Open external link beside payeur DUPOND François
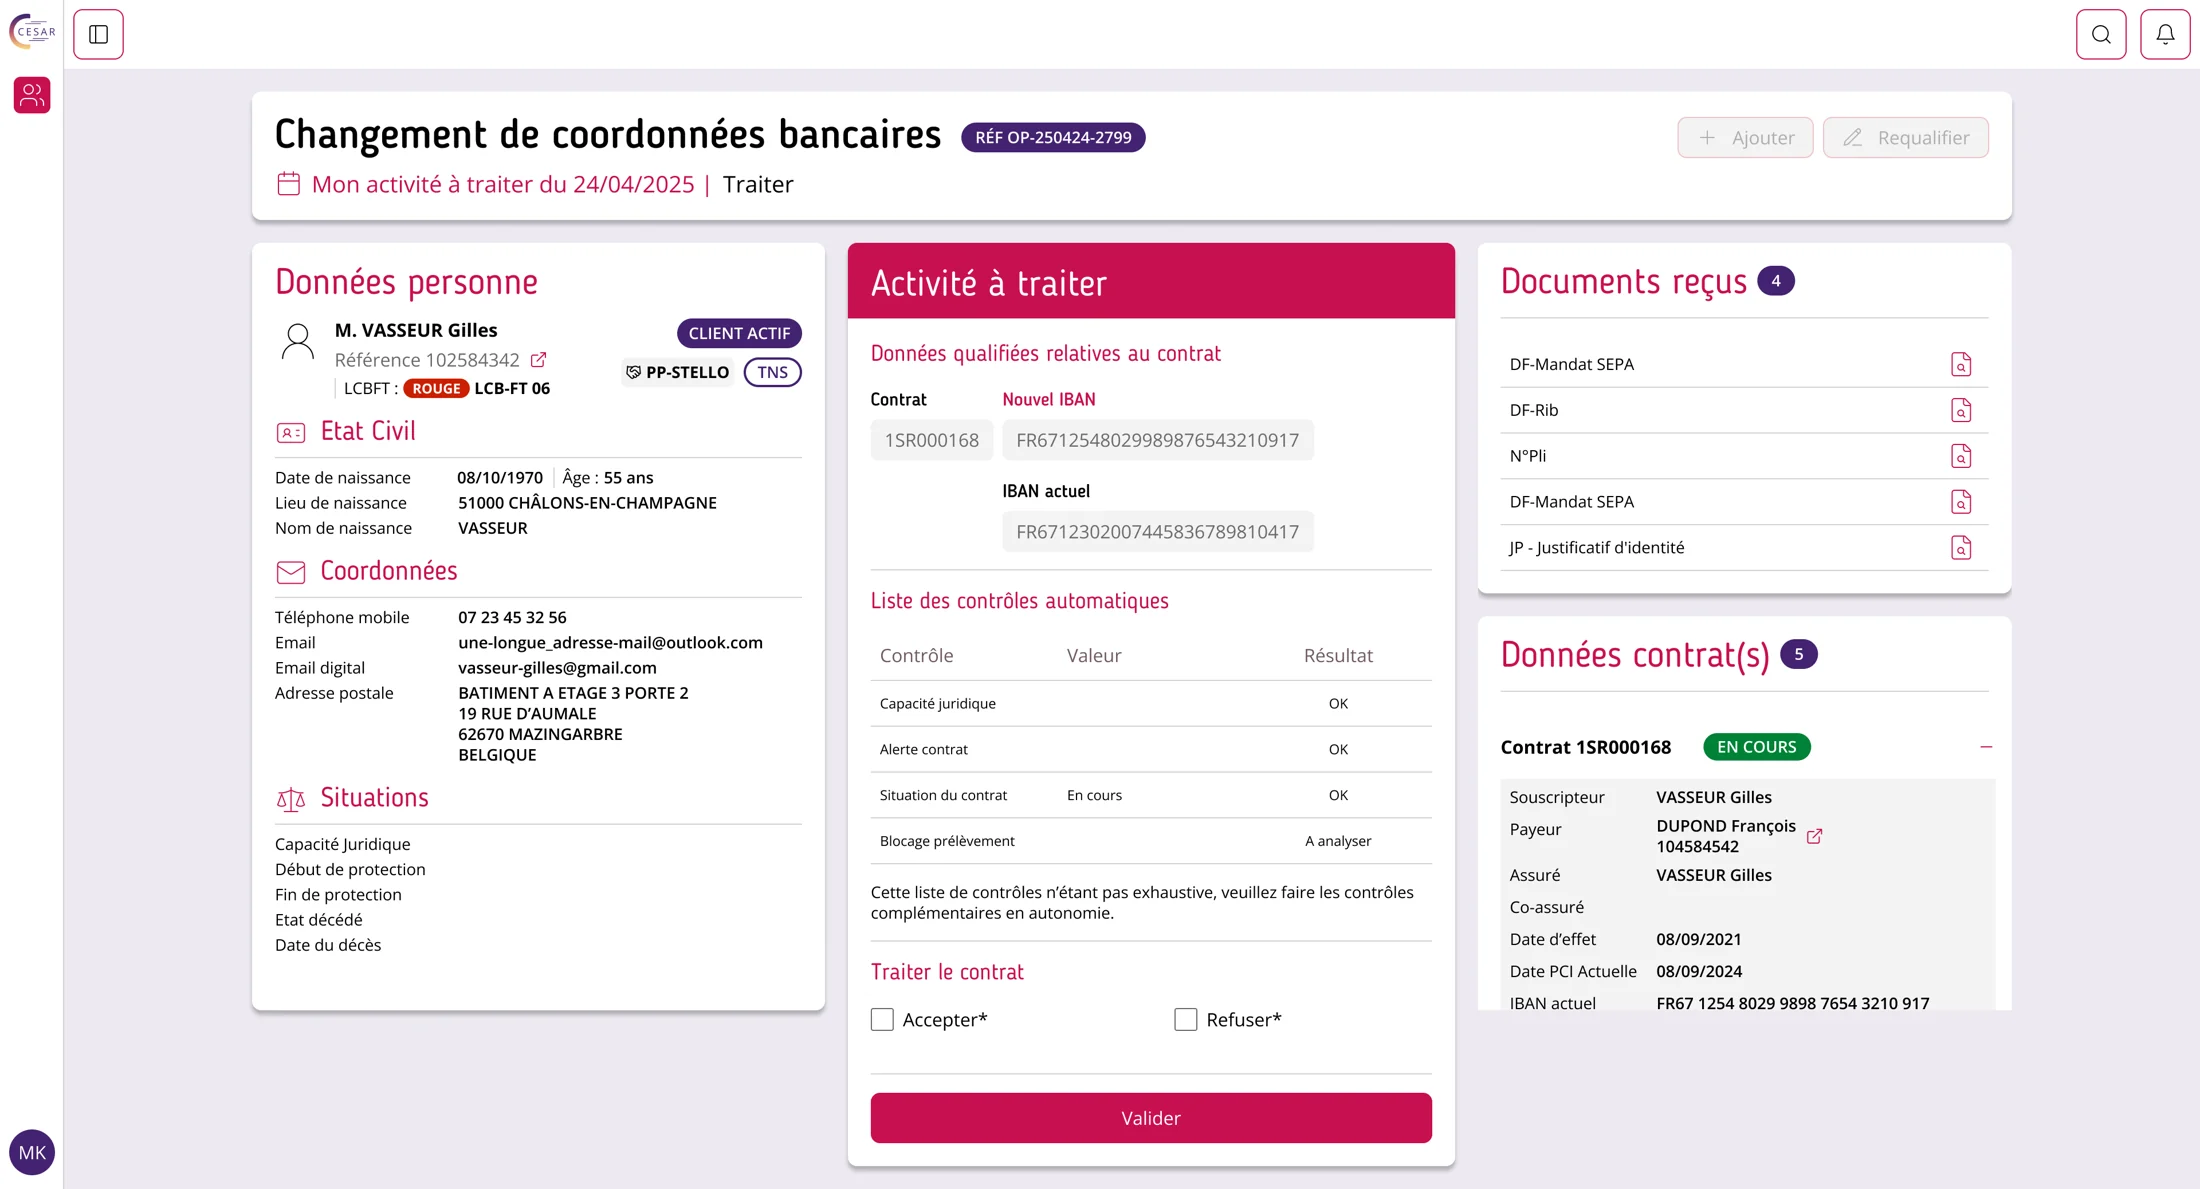 [1814, 836]
